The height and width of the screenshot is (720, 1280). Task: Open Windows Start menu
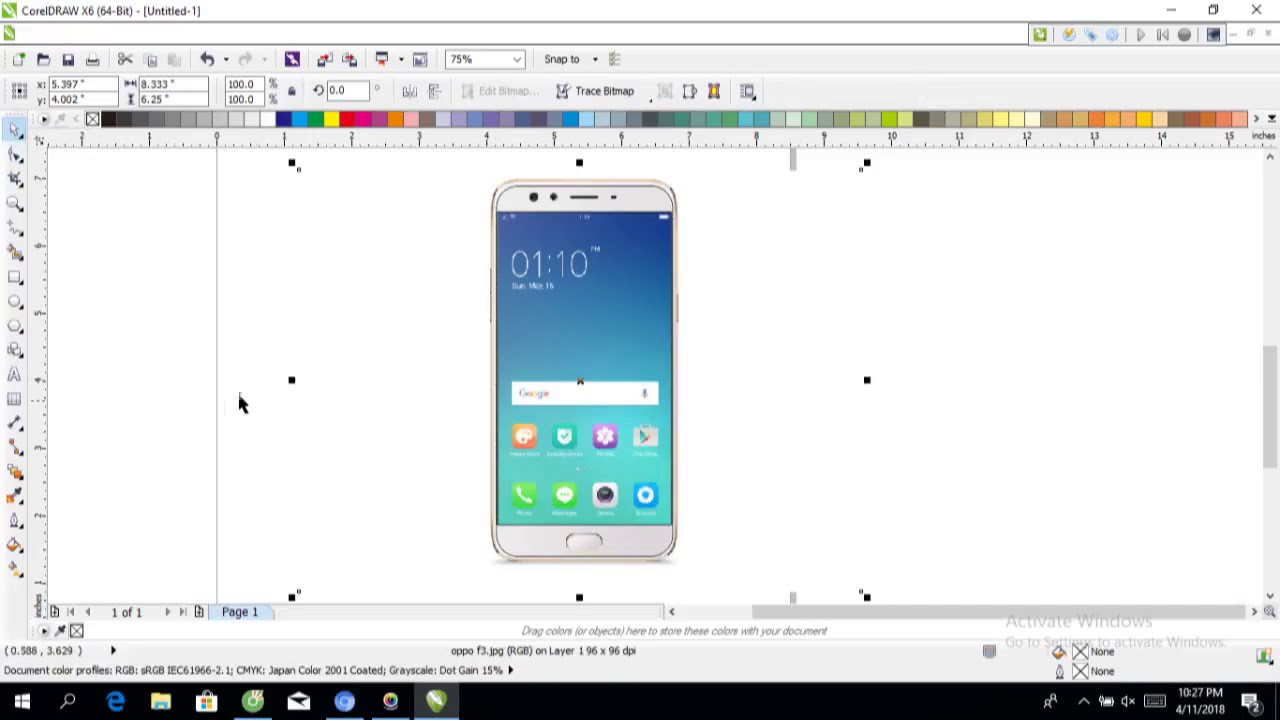tap(22, 702)
